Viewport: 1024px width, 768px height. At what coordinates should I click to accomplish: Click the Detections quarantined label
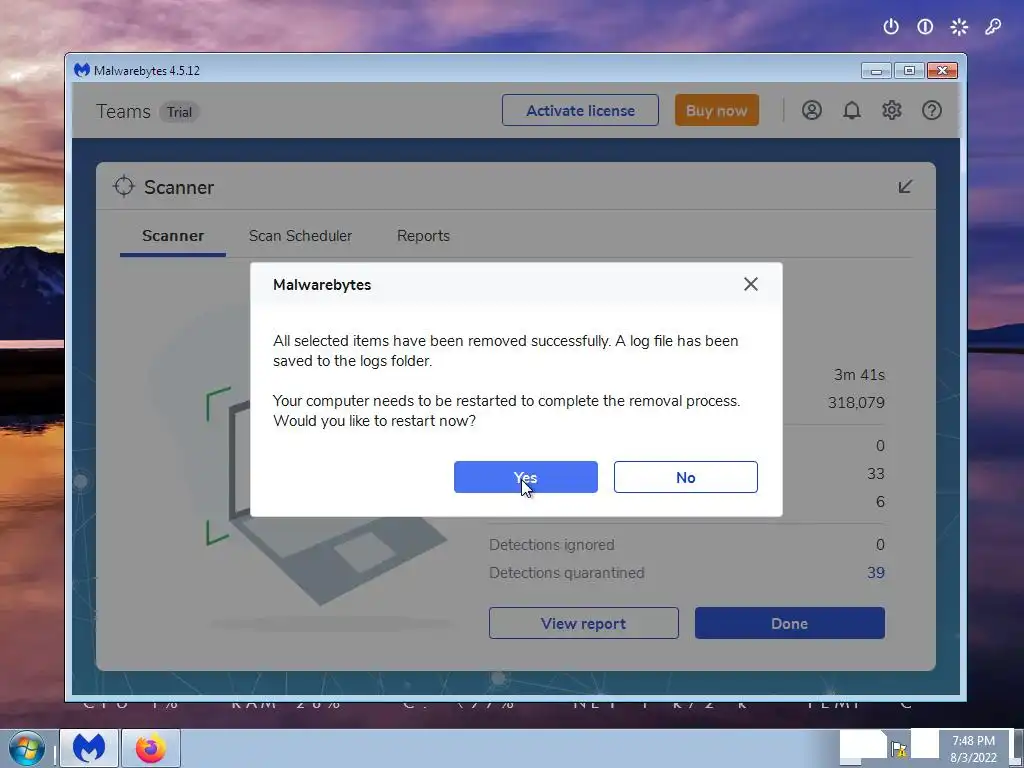(567, 573)
